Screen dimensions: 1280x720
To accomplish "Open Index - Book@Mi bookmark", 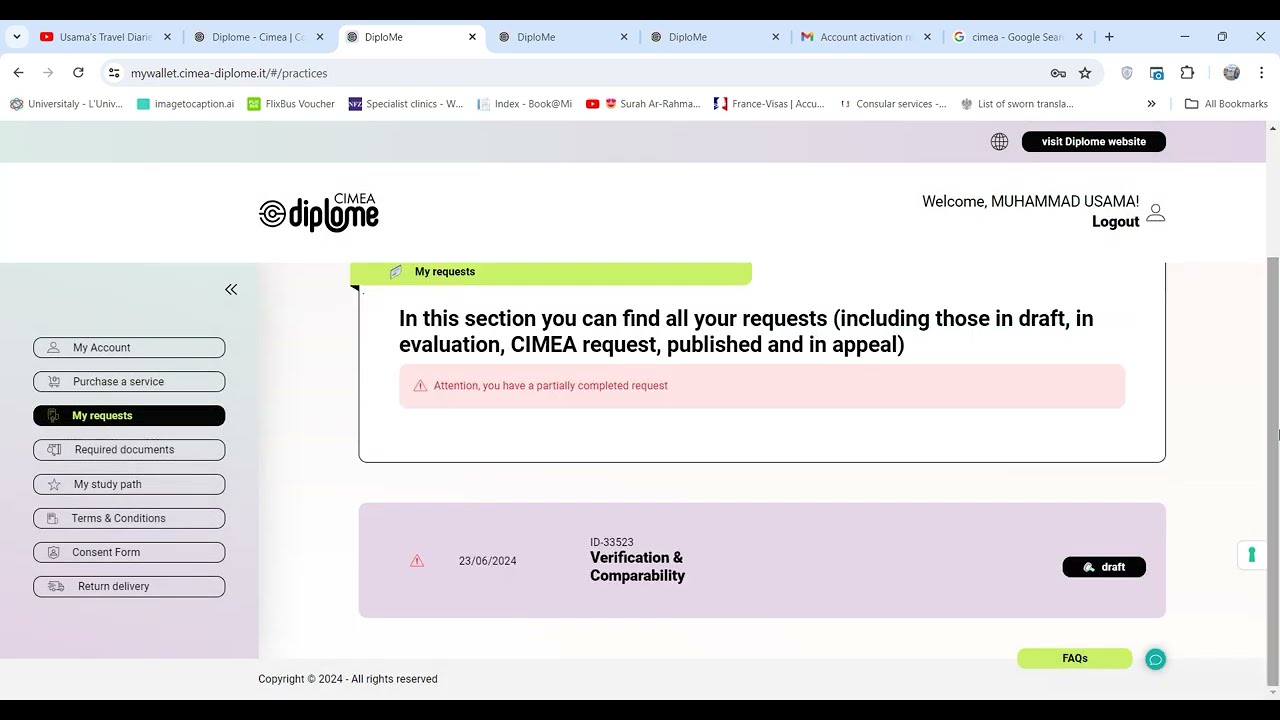I will tap(524, 104).
